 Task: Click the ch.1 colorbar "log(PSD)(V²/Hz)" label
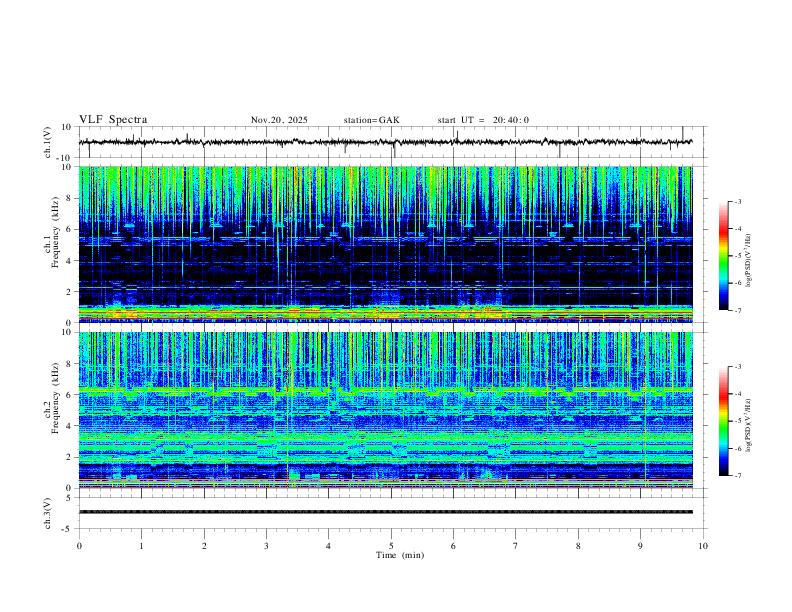(748, 261)
